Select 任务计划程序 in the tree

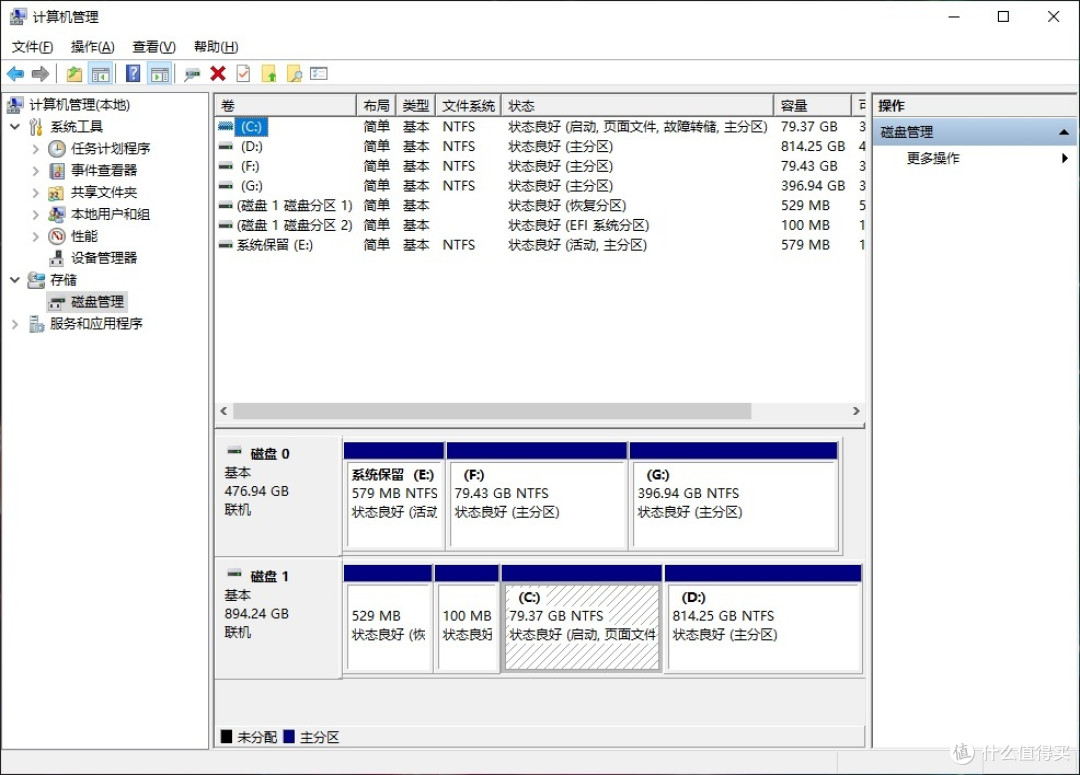tap(110, 149)
